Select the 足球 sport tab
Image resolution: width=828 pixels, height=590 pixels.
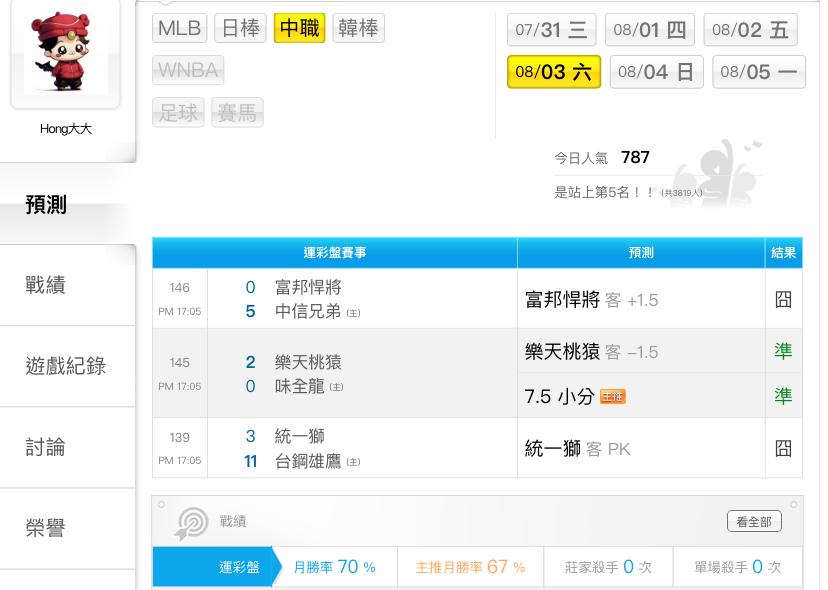178,112
